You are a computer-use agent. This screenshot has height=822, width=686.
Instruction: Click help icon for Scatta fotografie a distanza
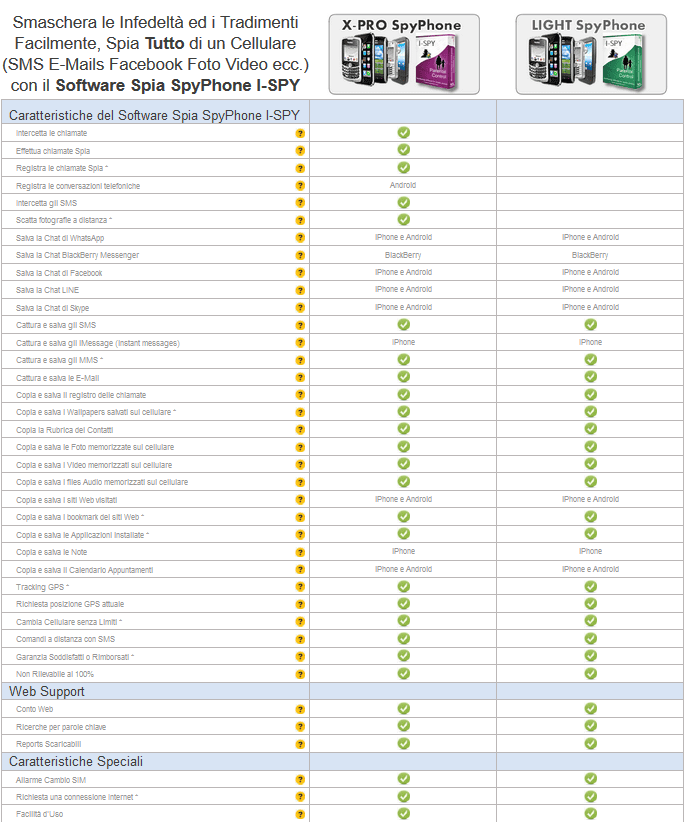pos(300,220)
